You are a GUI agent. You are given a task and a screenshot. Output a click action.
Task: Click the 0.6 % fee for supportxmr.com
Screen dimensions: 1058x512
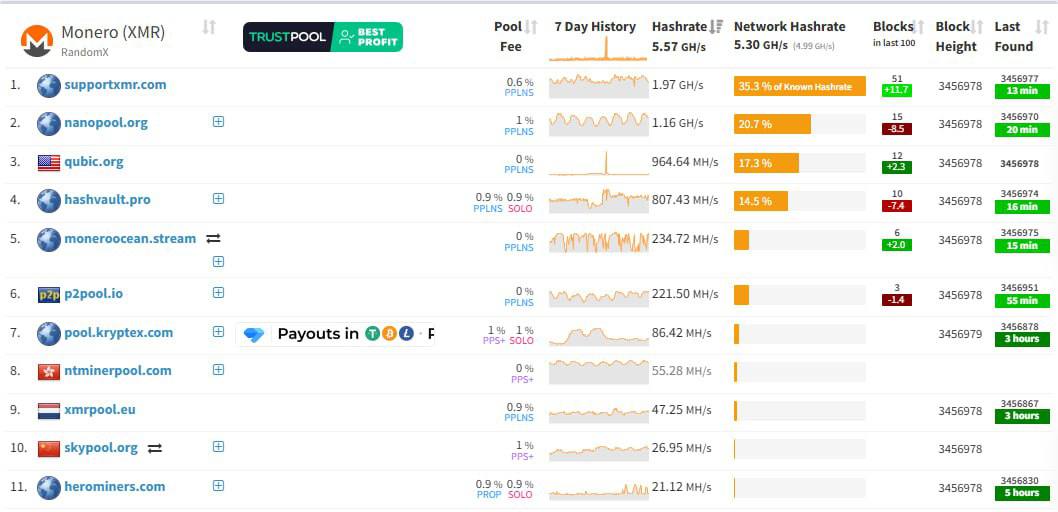click(x=520, y=82)
